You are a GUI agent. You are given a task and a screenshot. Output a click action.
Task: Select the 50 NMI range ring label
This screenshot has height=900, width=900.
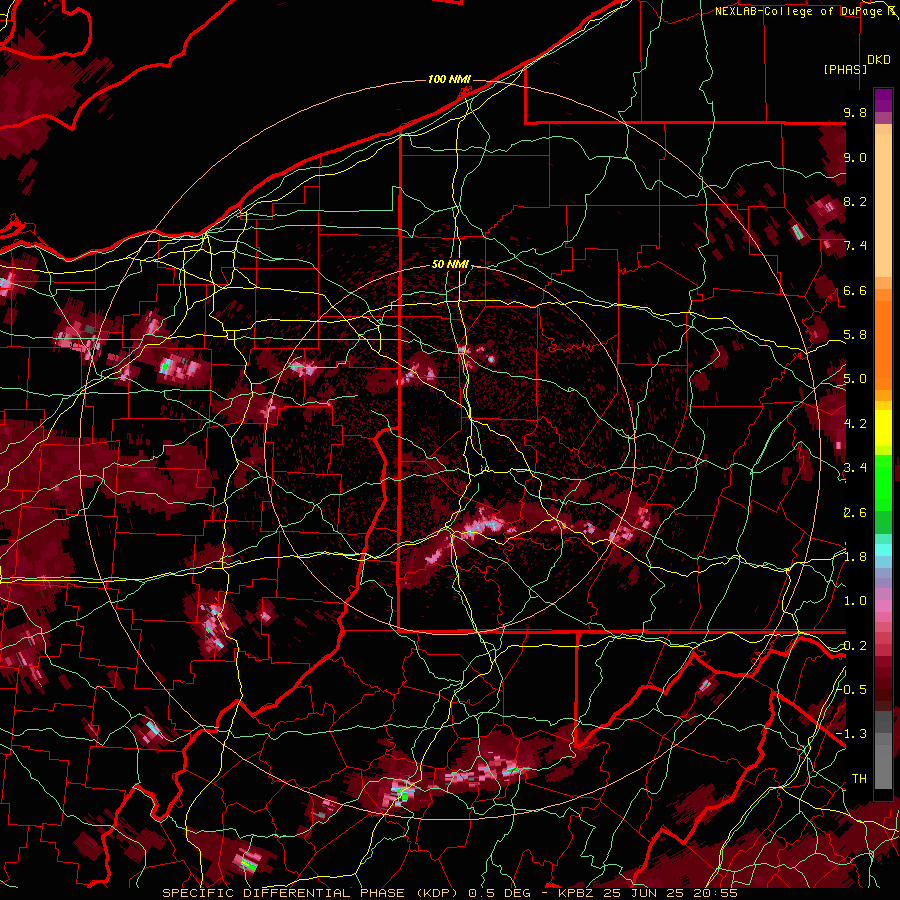point(450,264)
